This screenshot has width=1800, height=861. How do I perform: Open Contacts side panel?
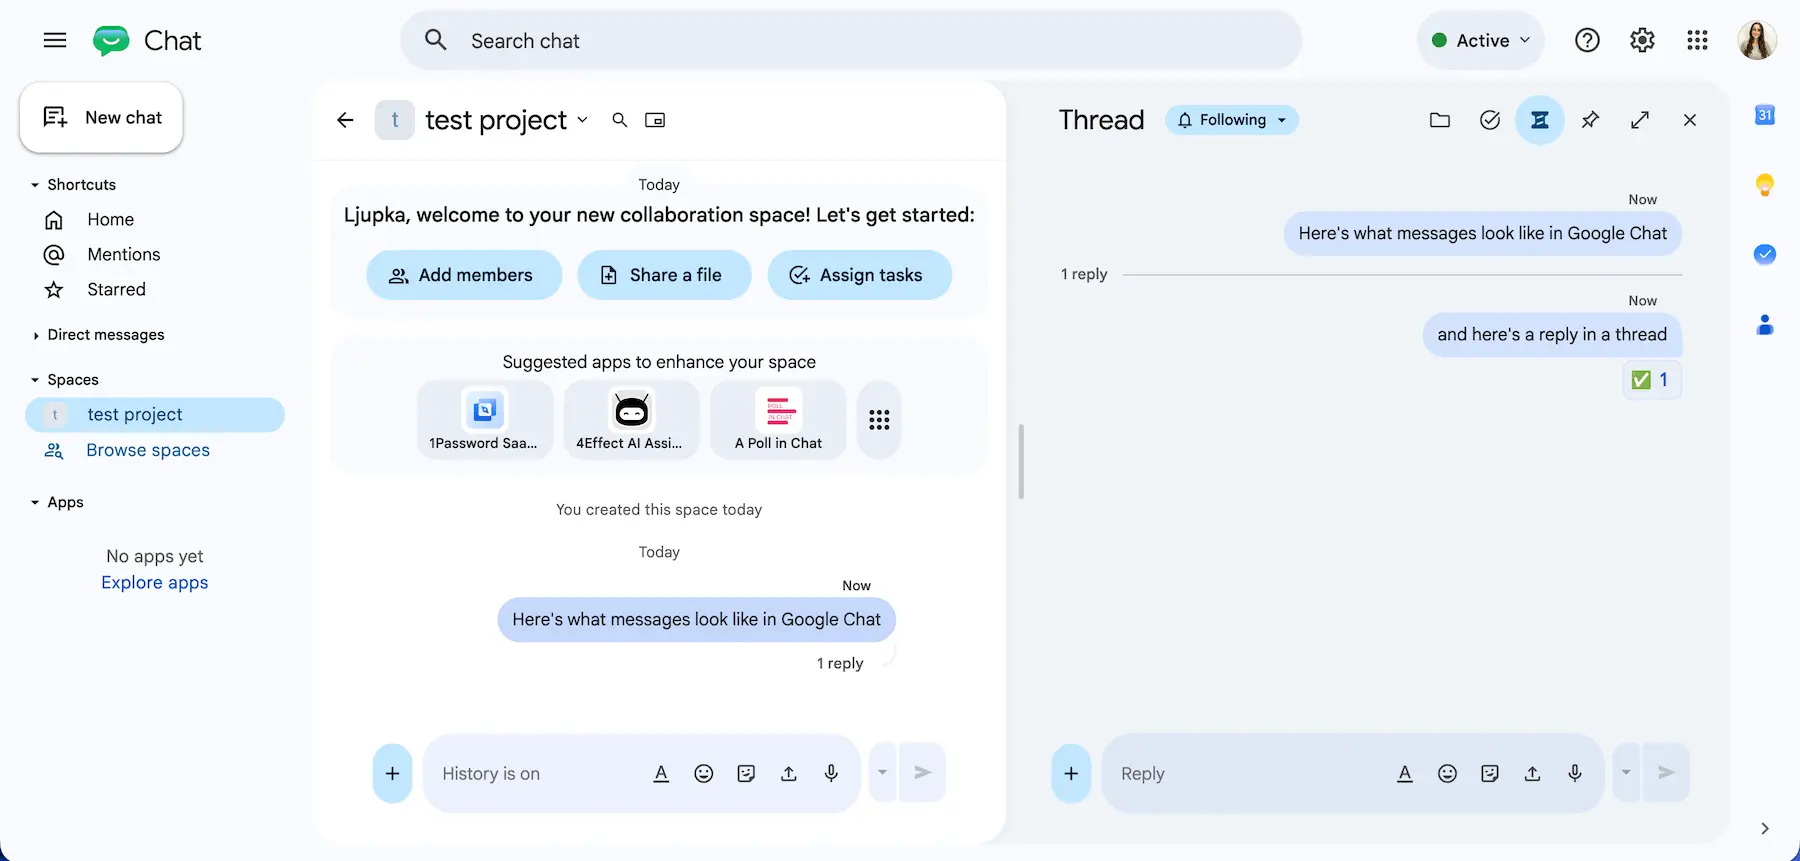click(x=1765, y=325)
